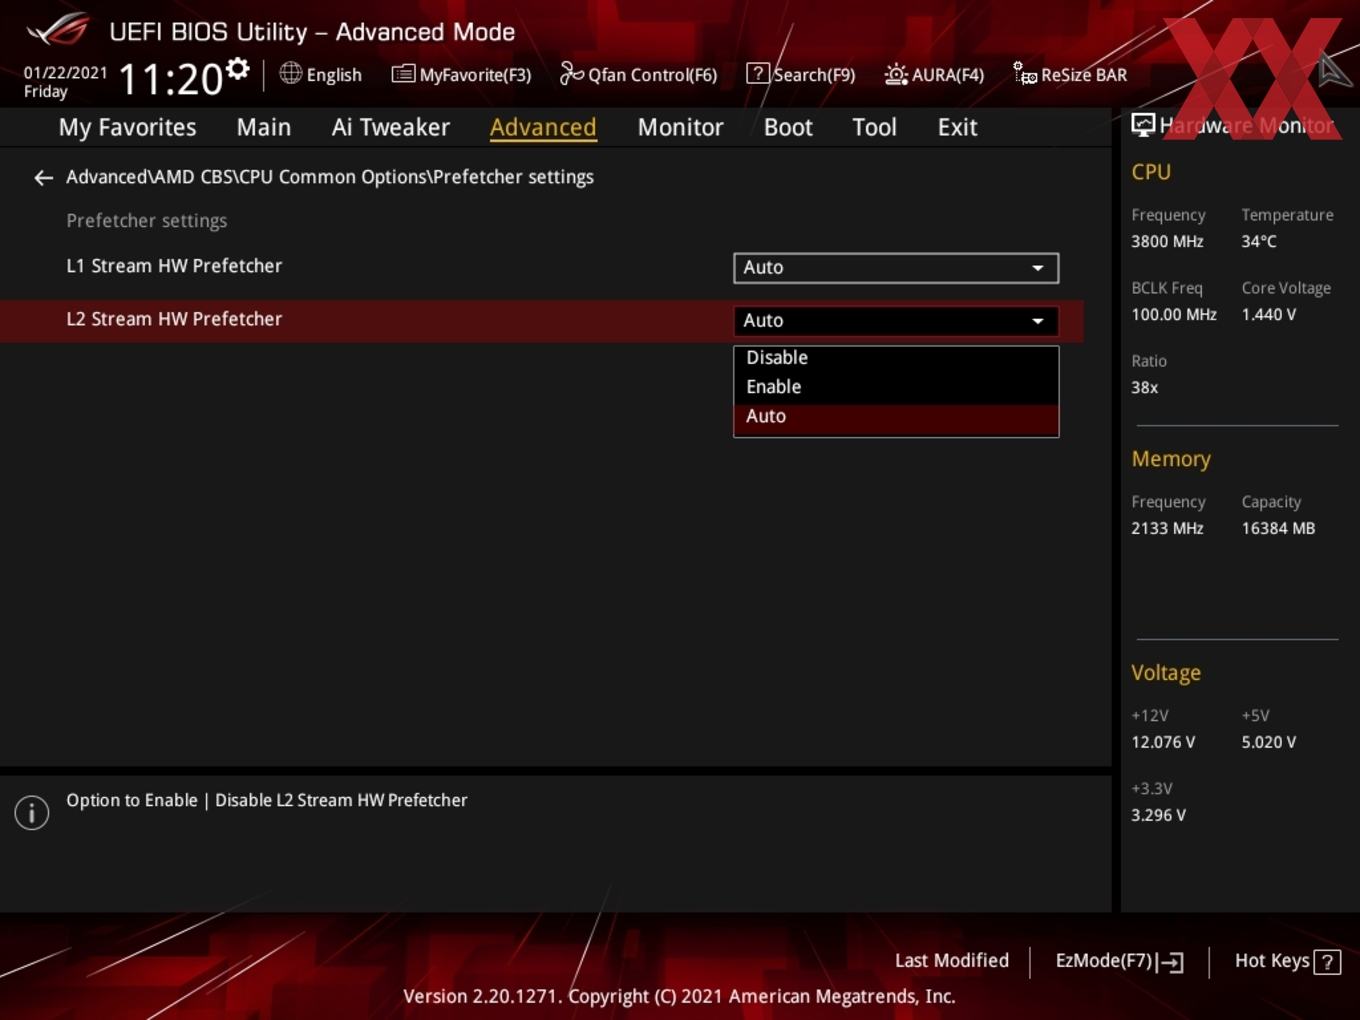This screenshot has width=1360, height=1020.
Task: Open the Exit tab
Action: pyautogui.click(x=957, y=127)
